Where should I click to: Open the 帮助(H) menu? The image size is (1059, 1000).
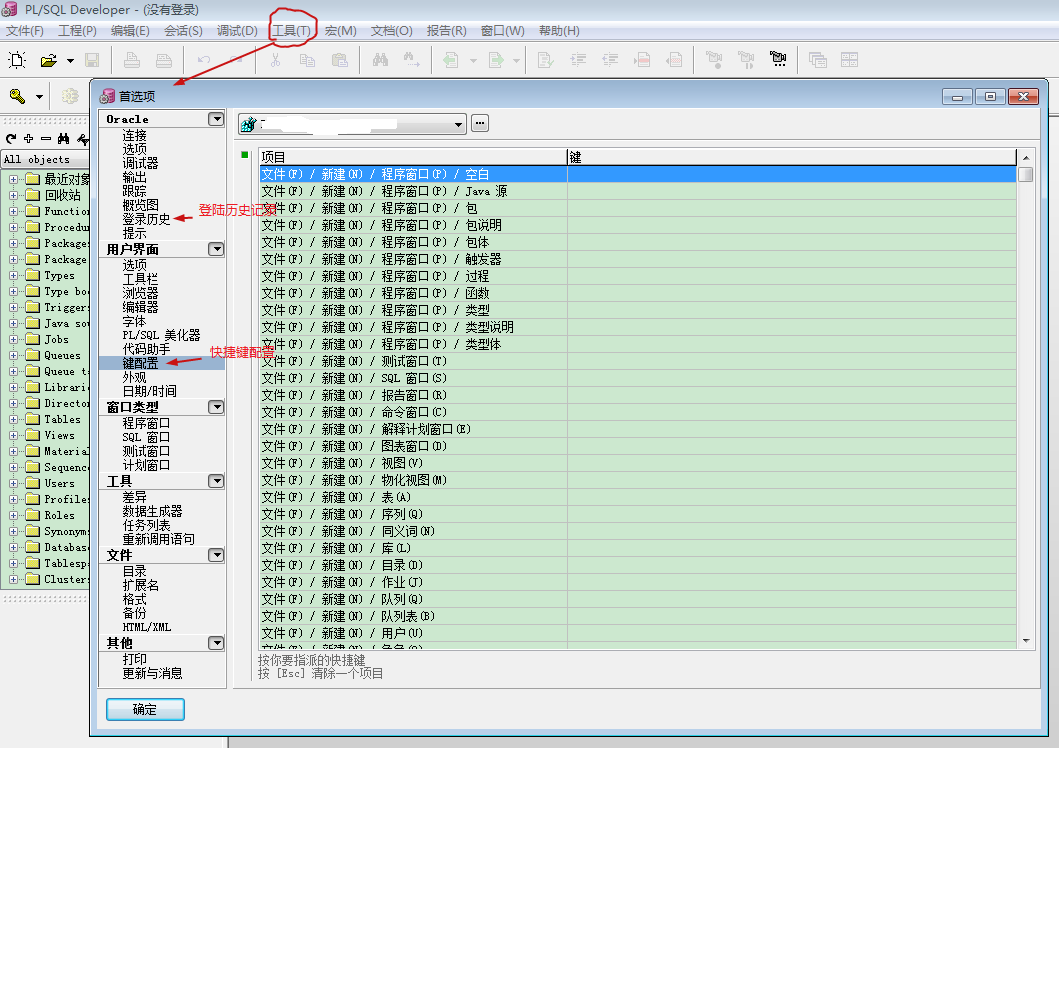point(559,31)
